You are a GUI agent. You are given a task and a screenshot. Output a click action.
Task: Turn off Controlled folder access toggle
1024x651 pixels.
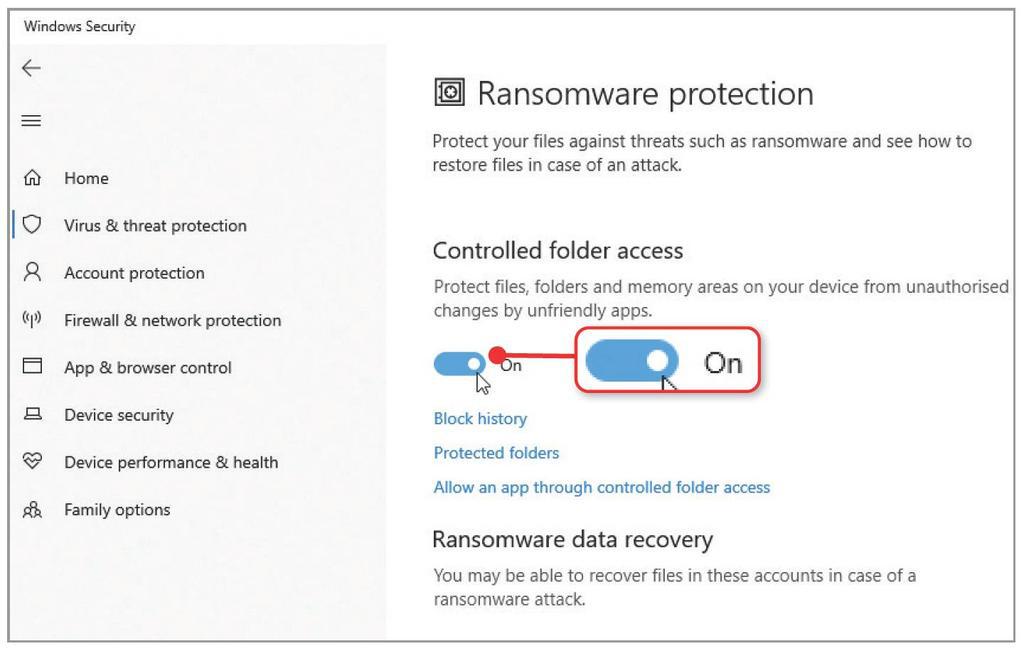pyautogui.click(x=460, y=364)
